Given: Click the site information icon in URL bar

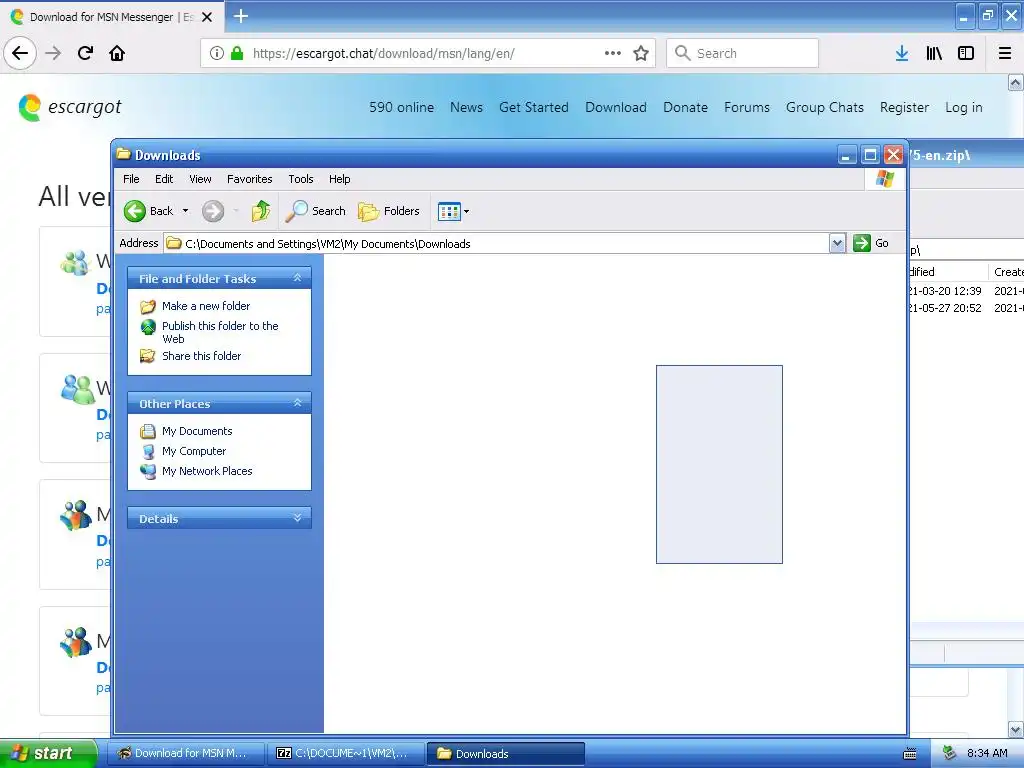Looking at the screenshot, I should [217, 53].
